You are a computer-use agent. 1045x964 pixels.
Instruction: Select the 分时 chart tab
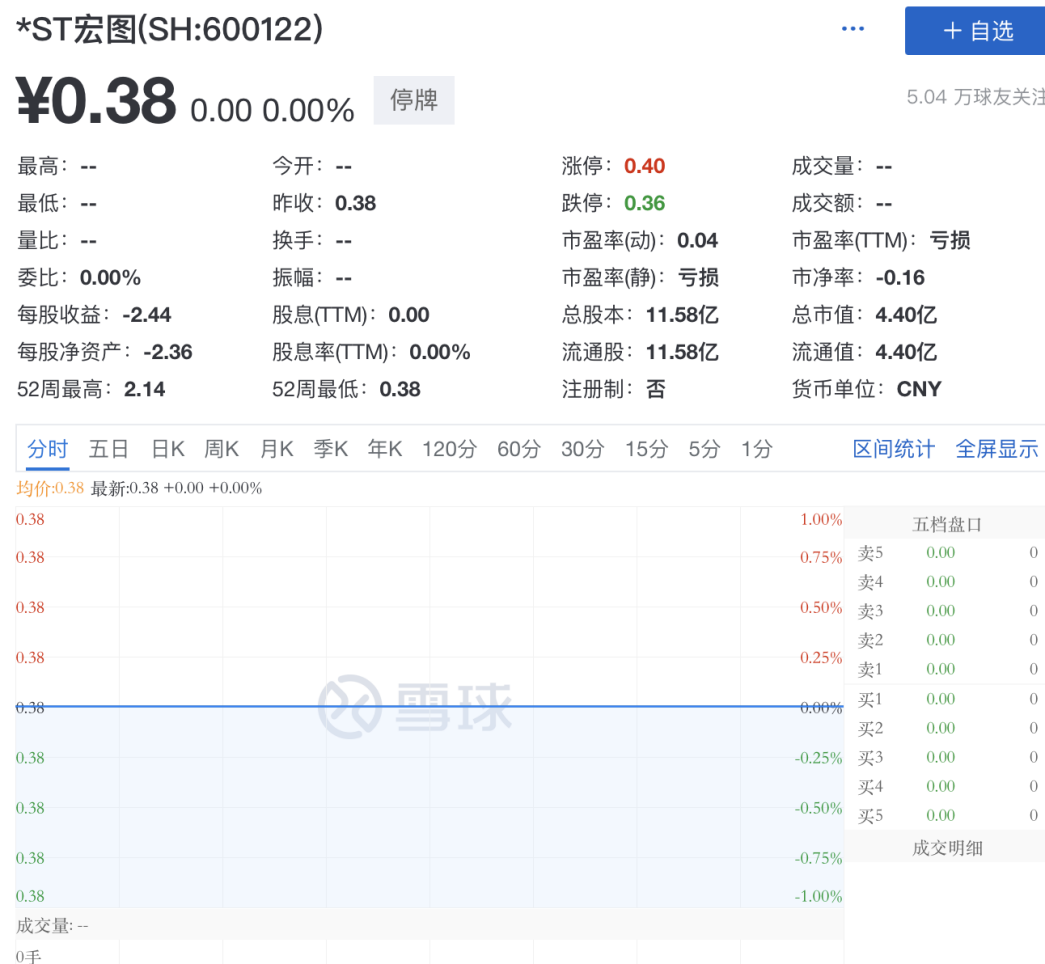tap(47, 449)
